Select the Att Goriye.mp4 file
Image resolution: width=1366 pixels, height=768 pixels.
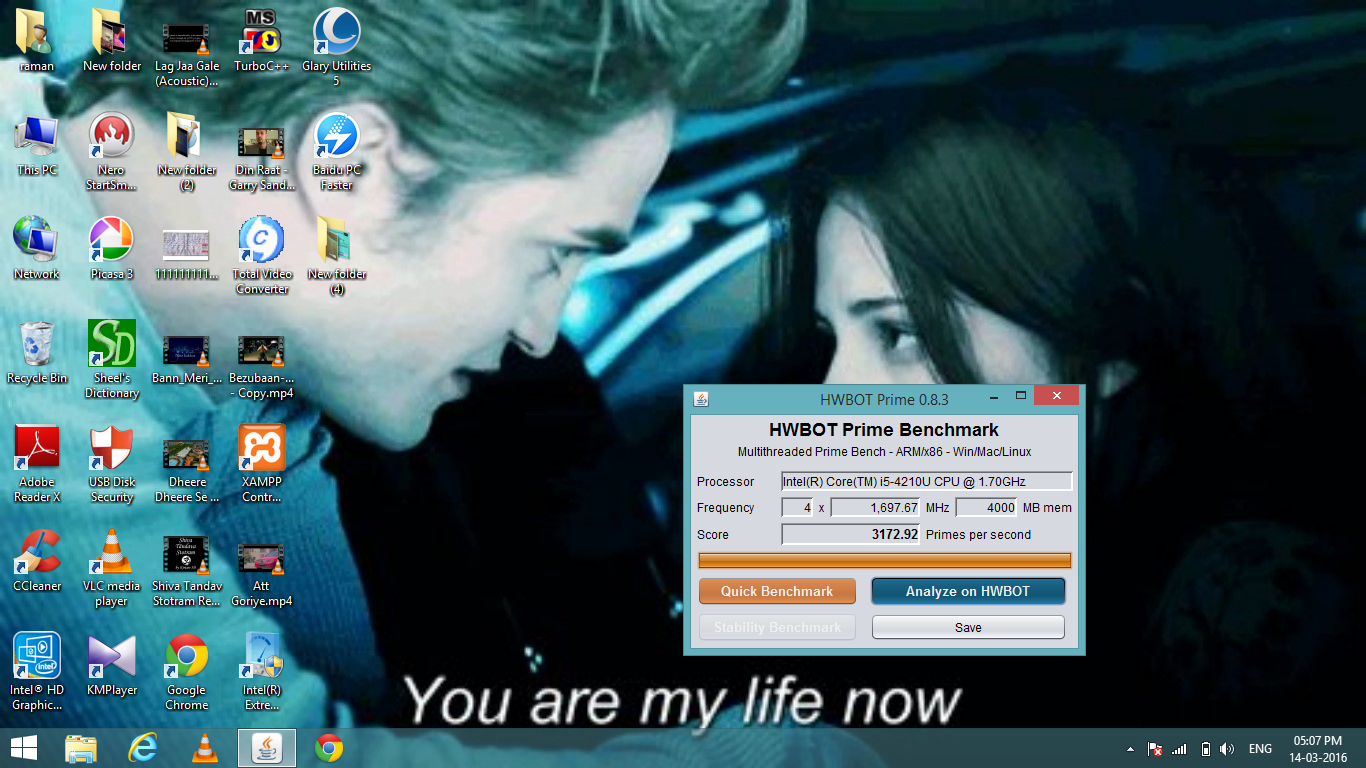(261, 559)
